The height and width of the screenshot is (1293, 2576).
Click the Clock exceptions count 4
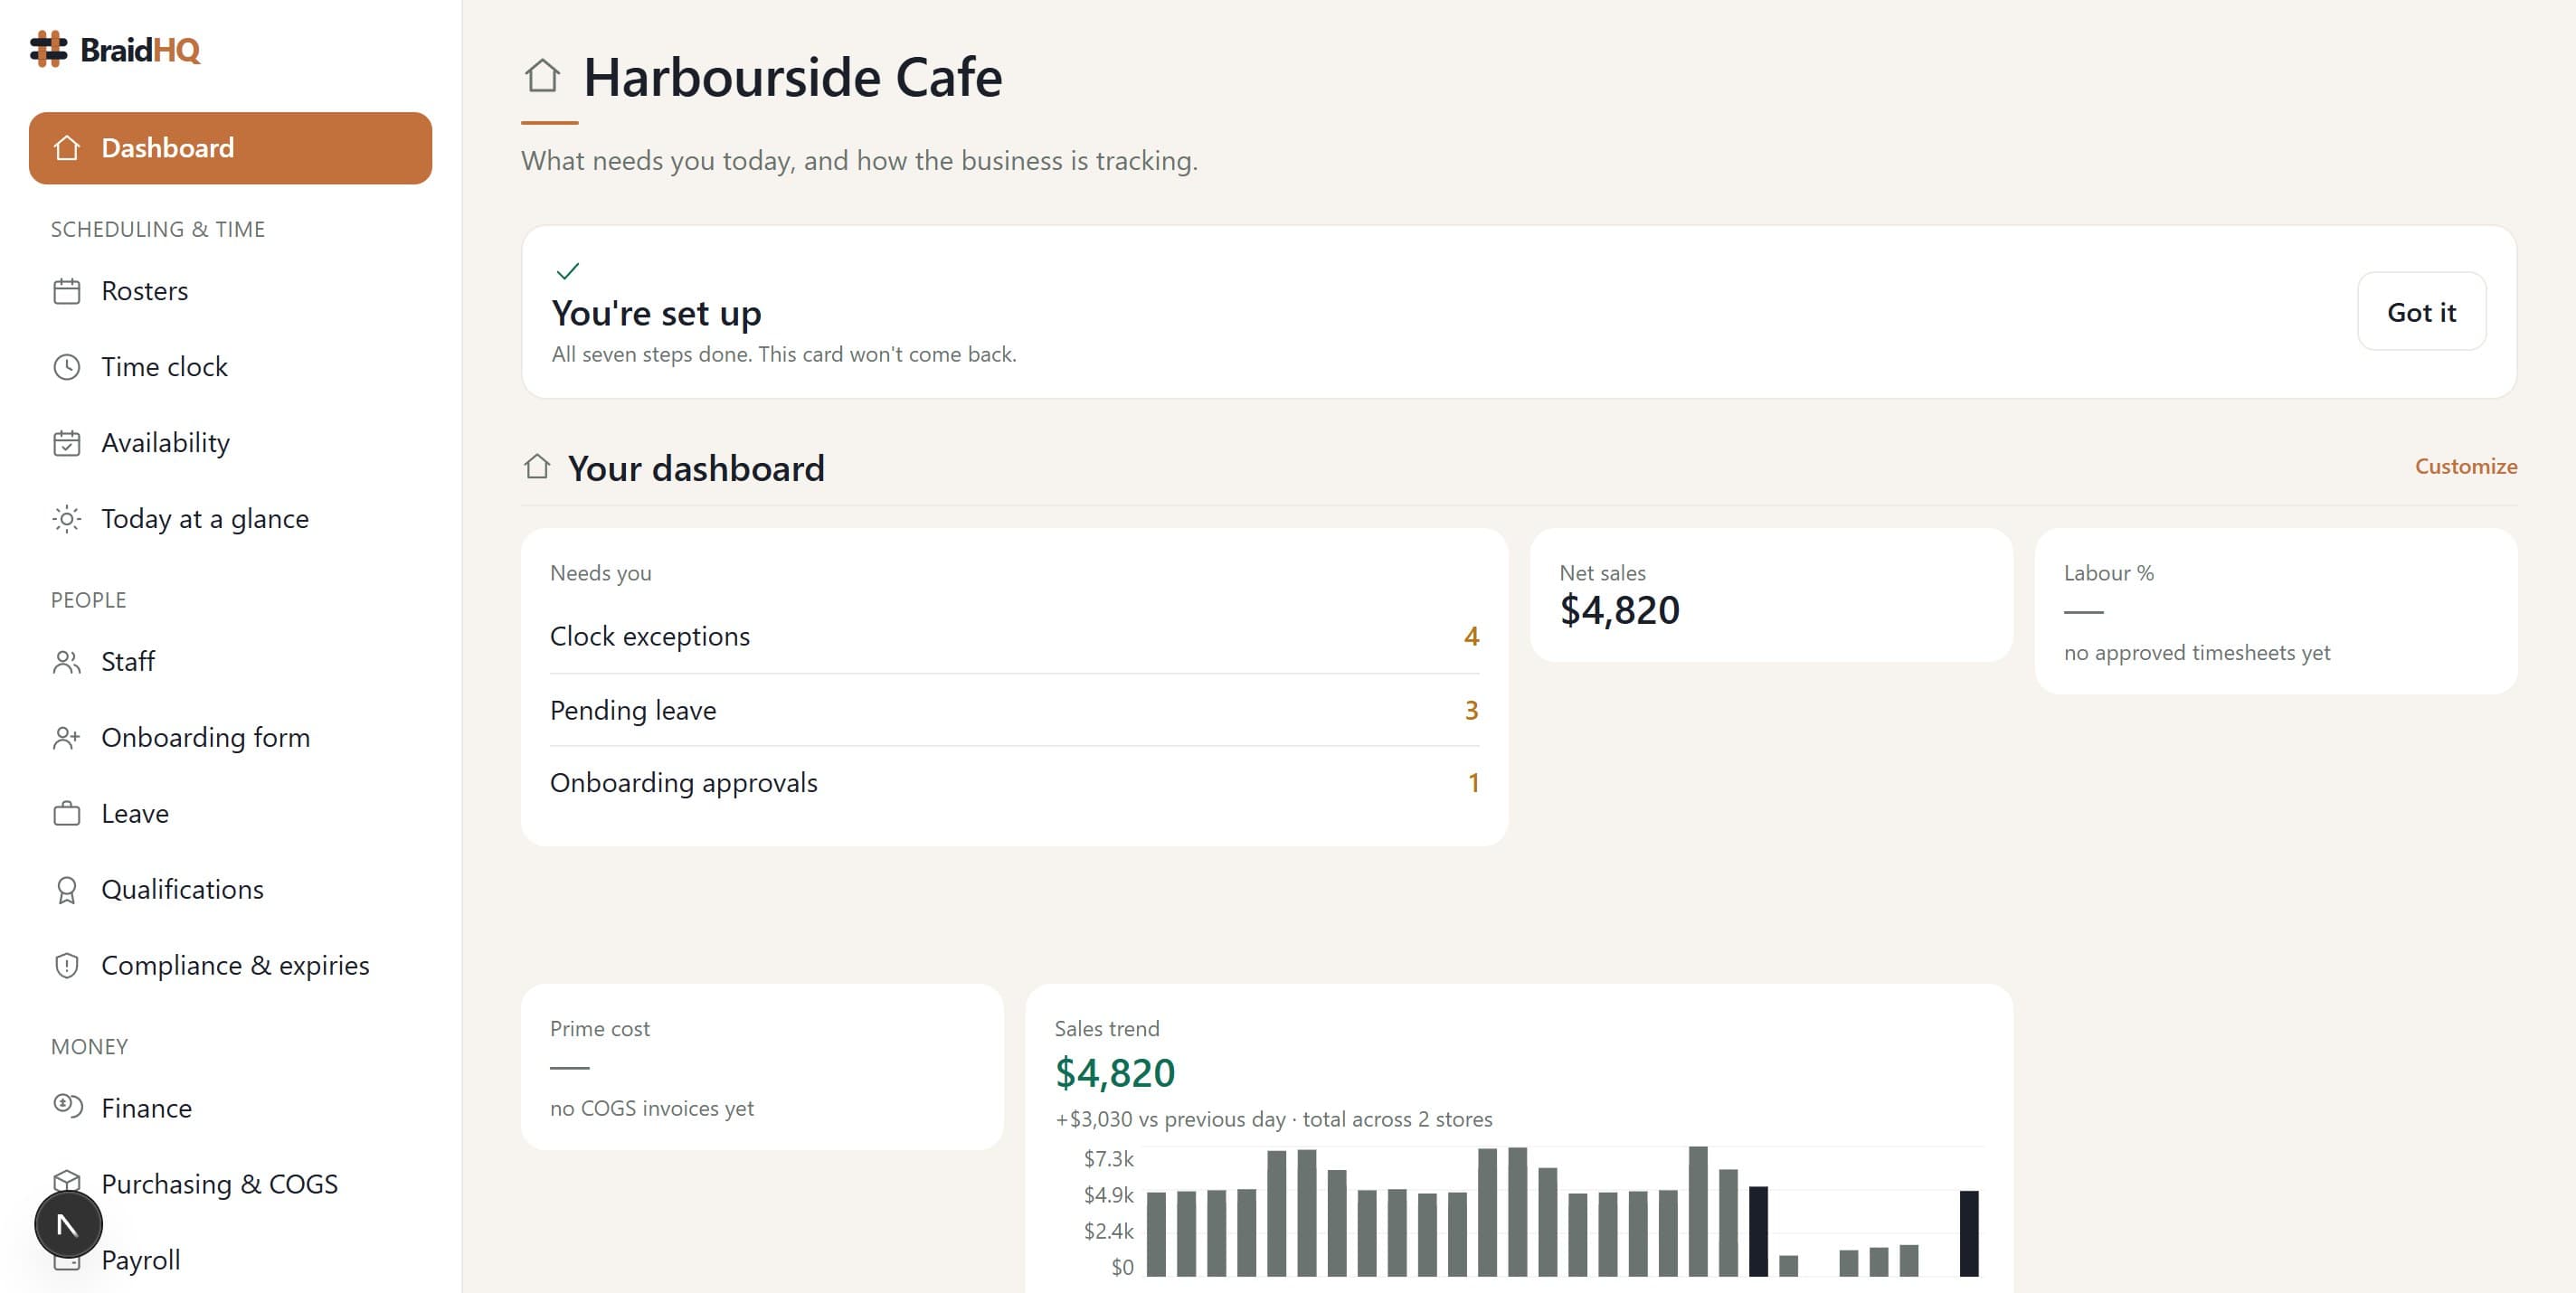click(x=1471, y=637)
